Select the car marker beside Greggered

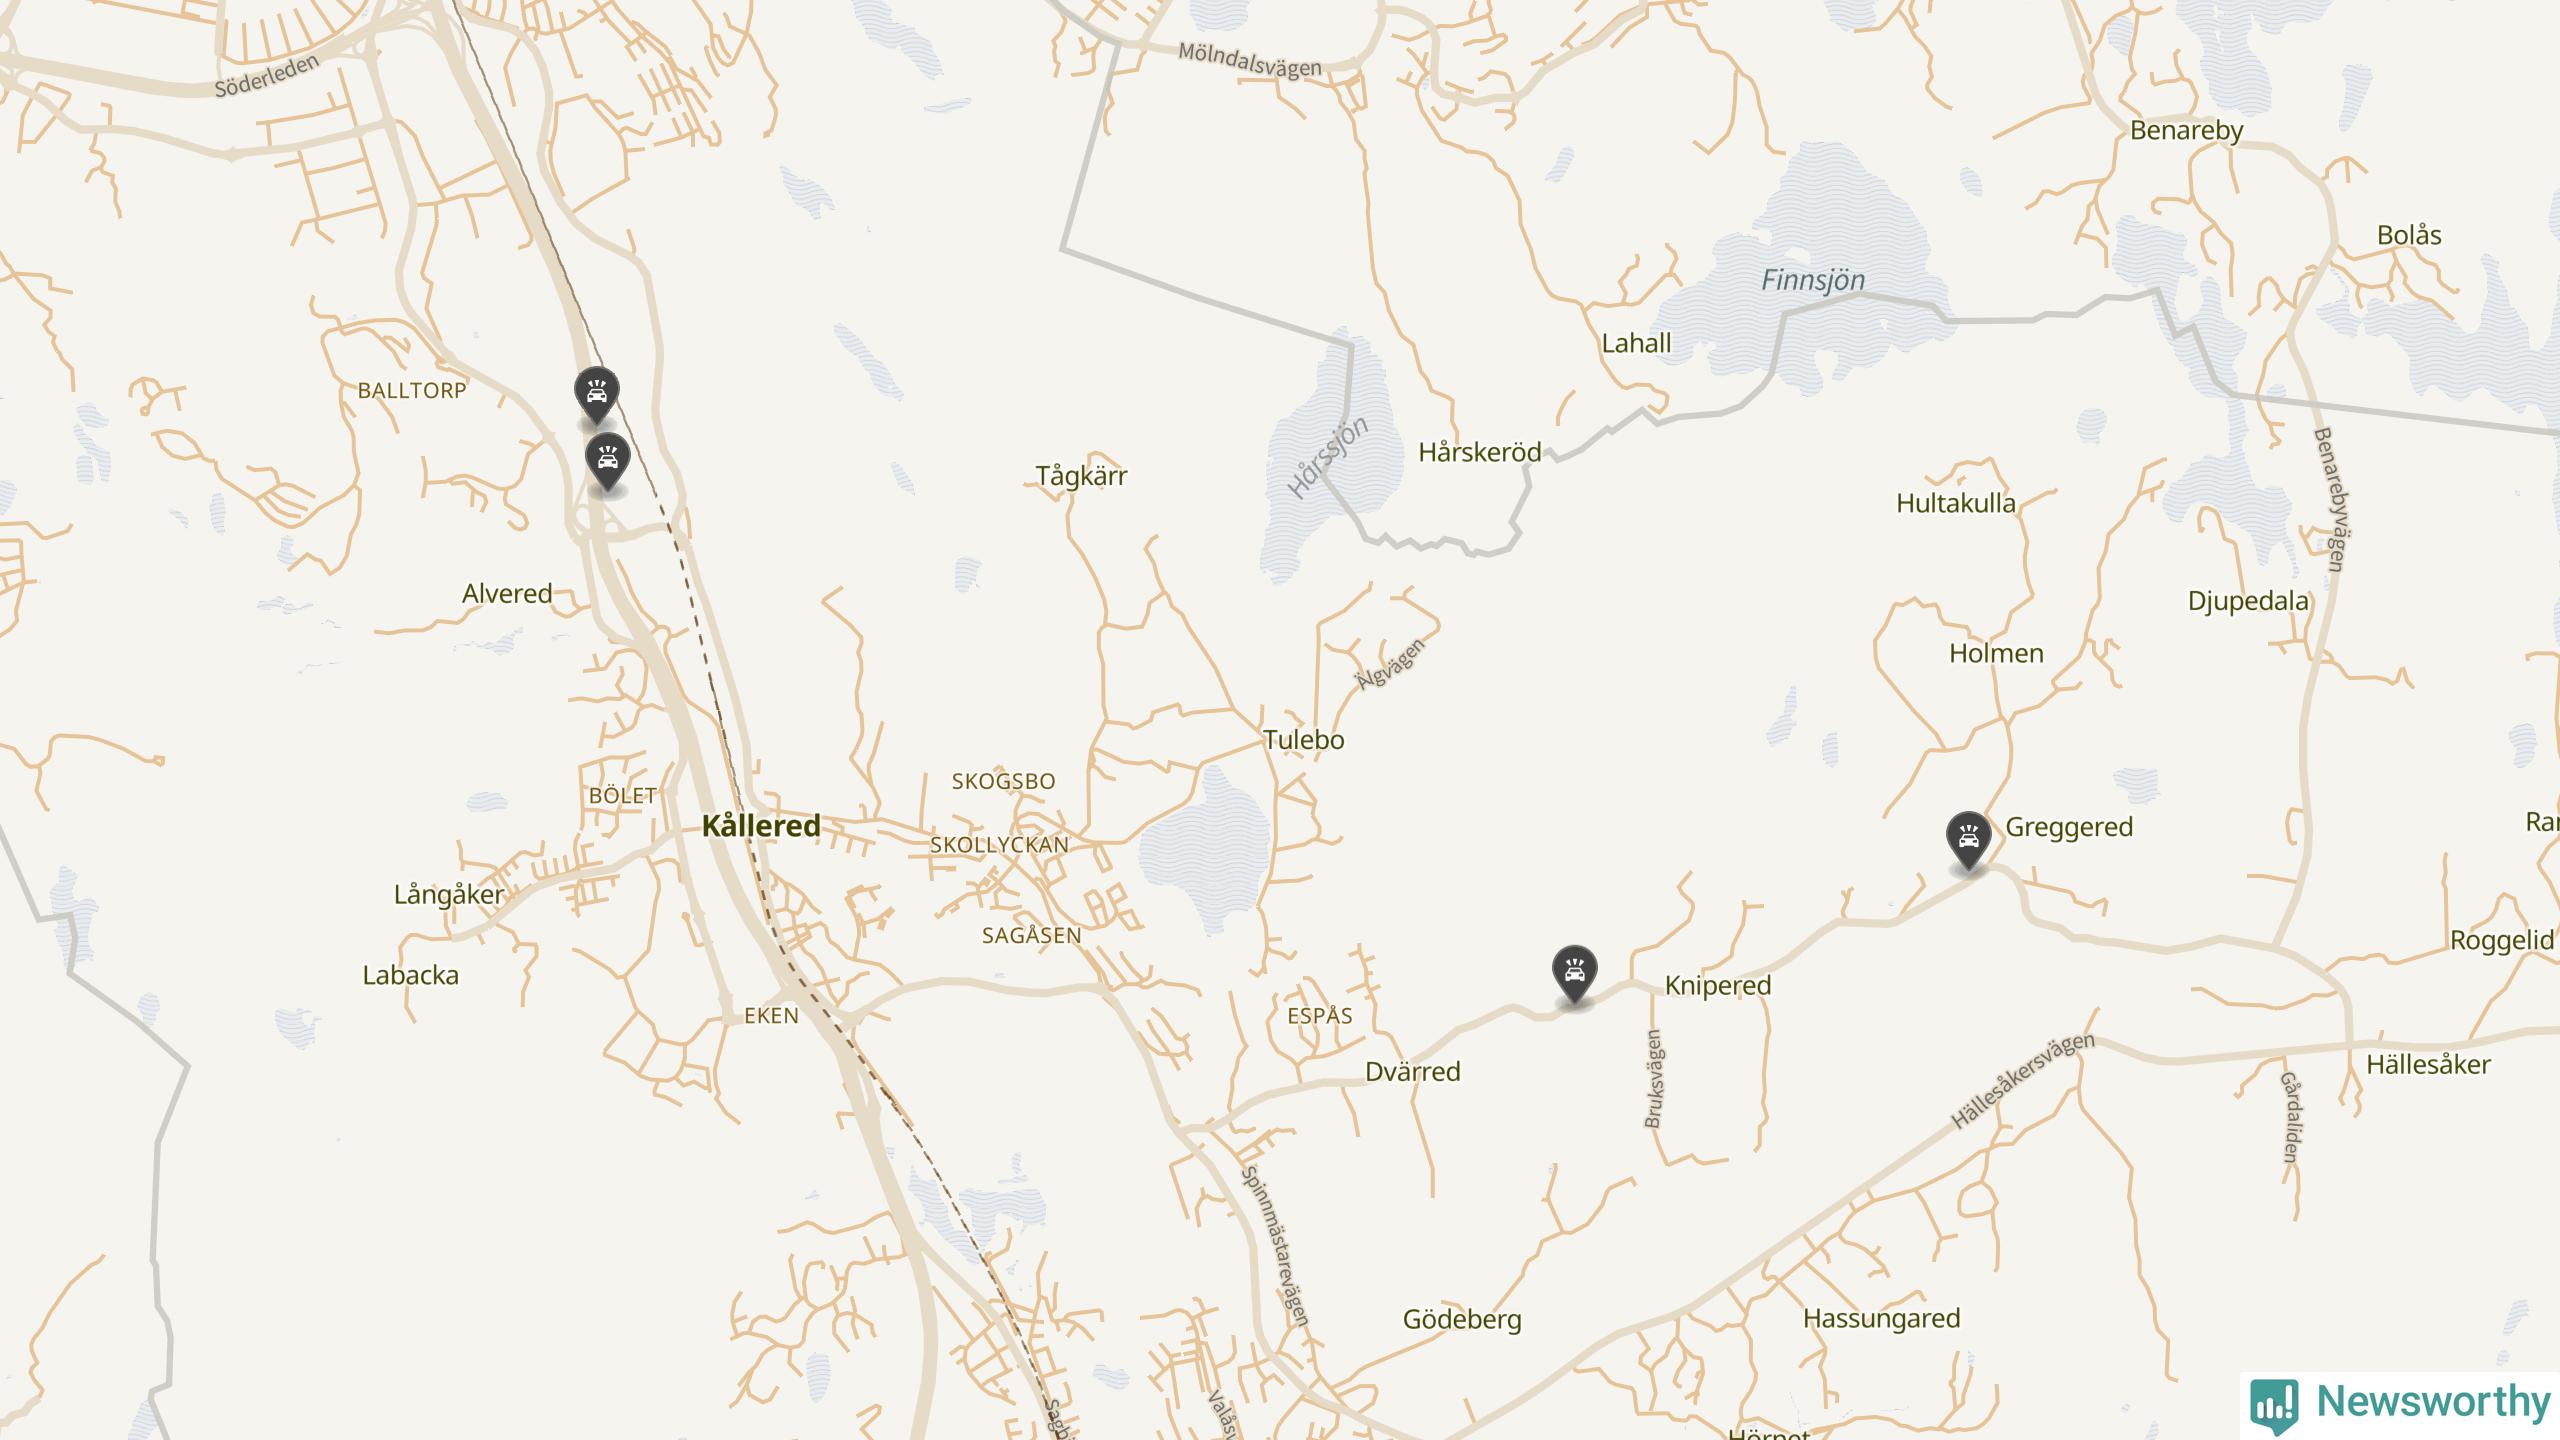tap(1969, 839)
